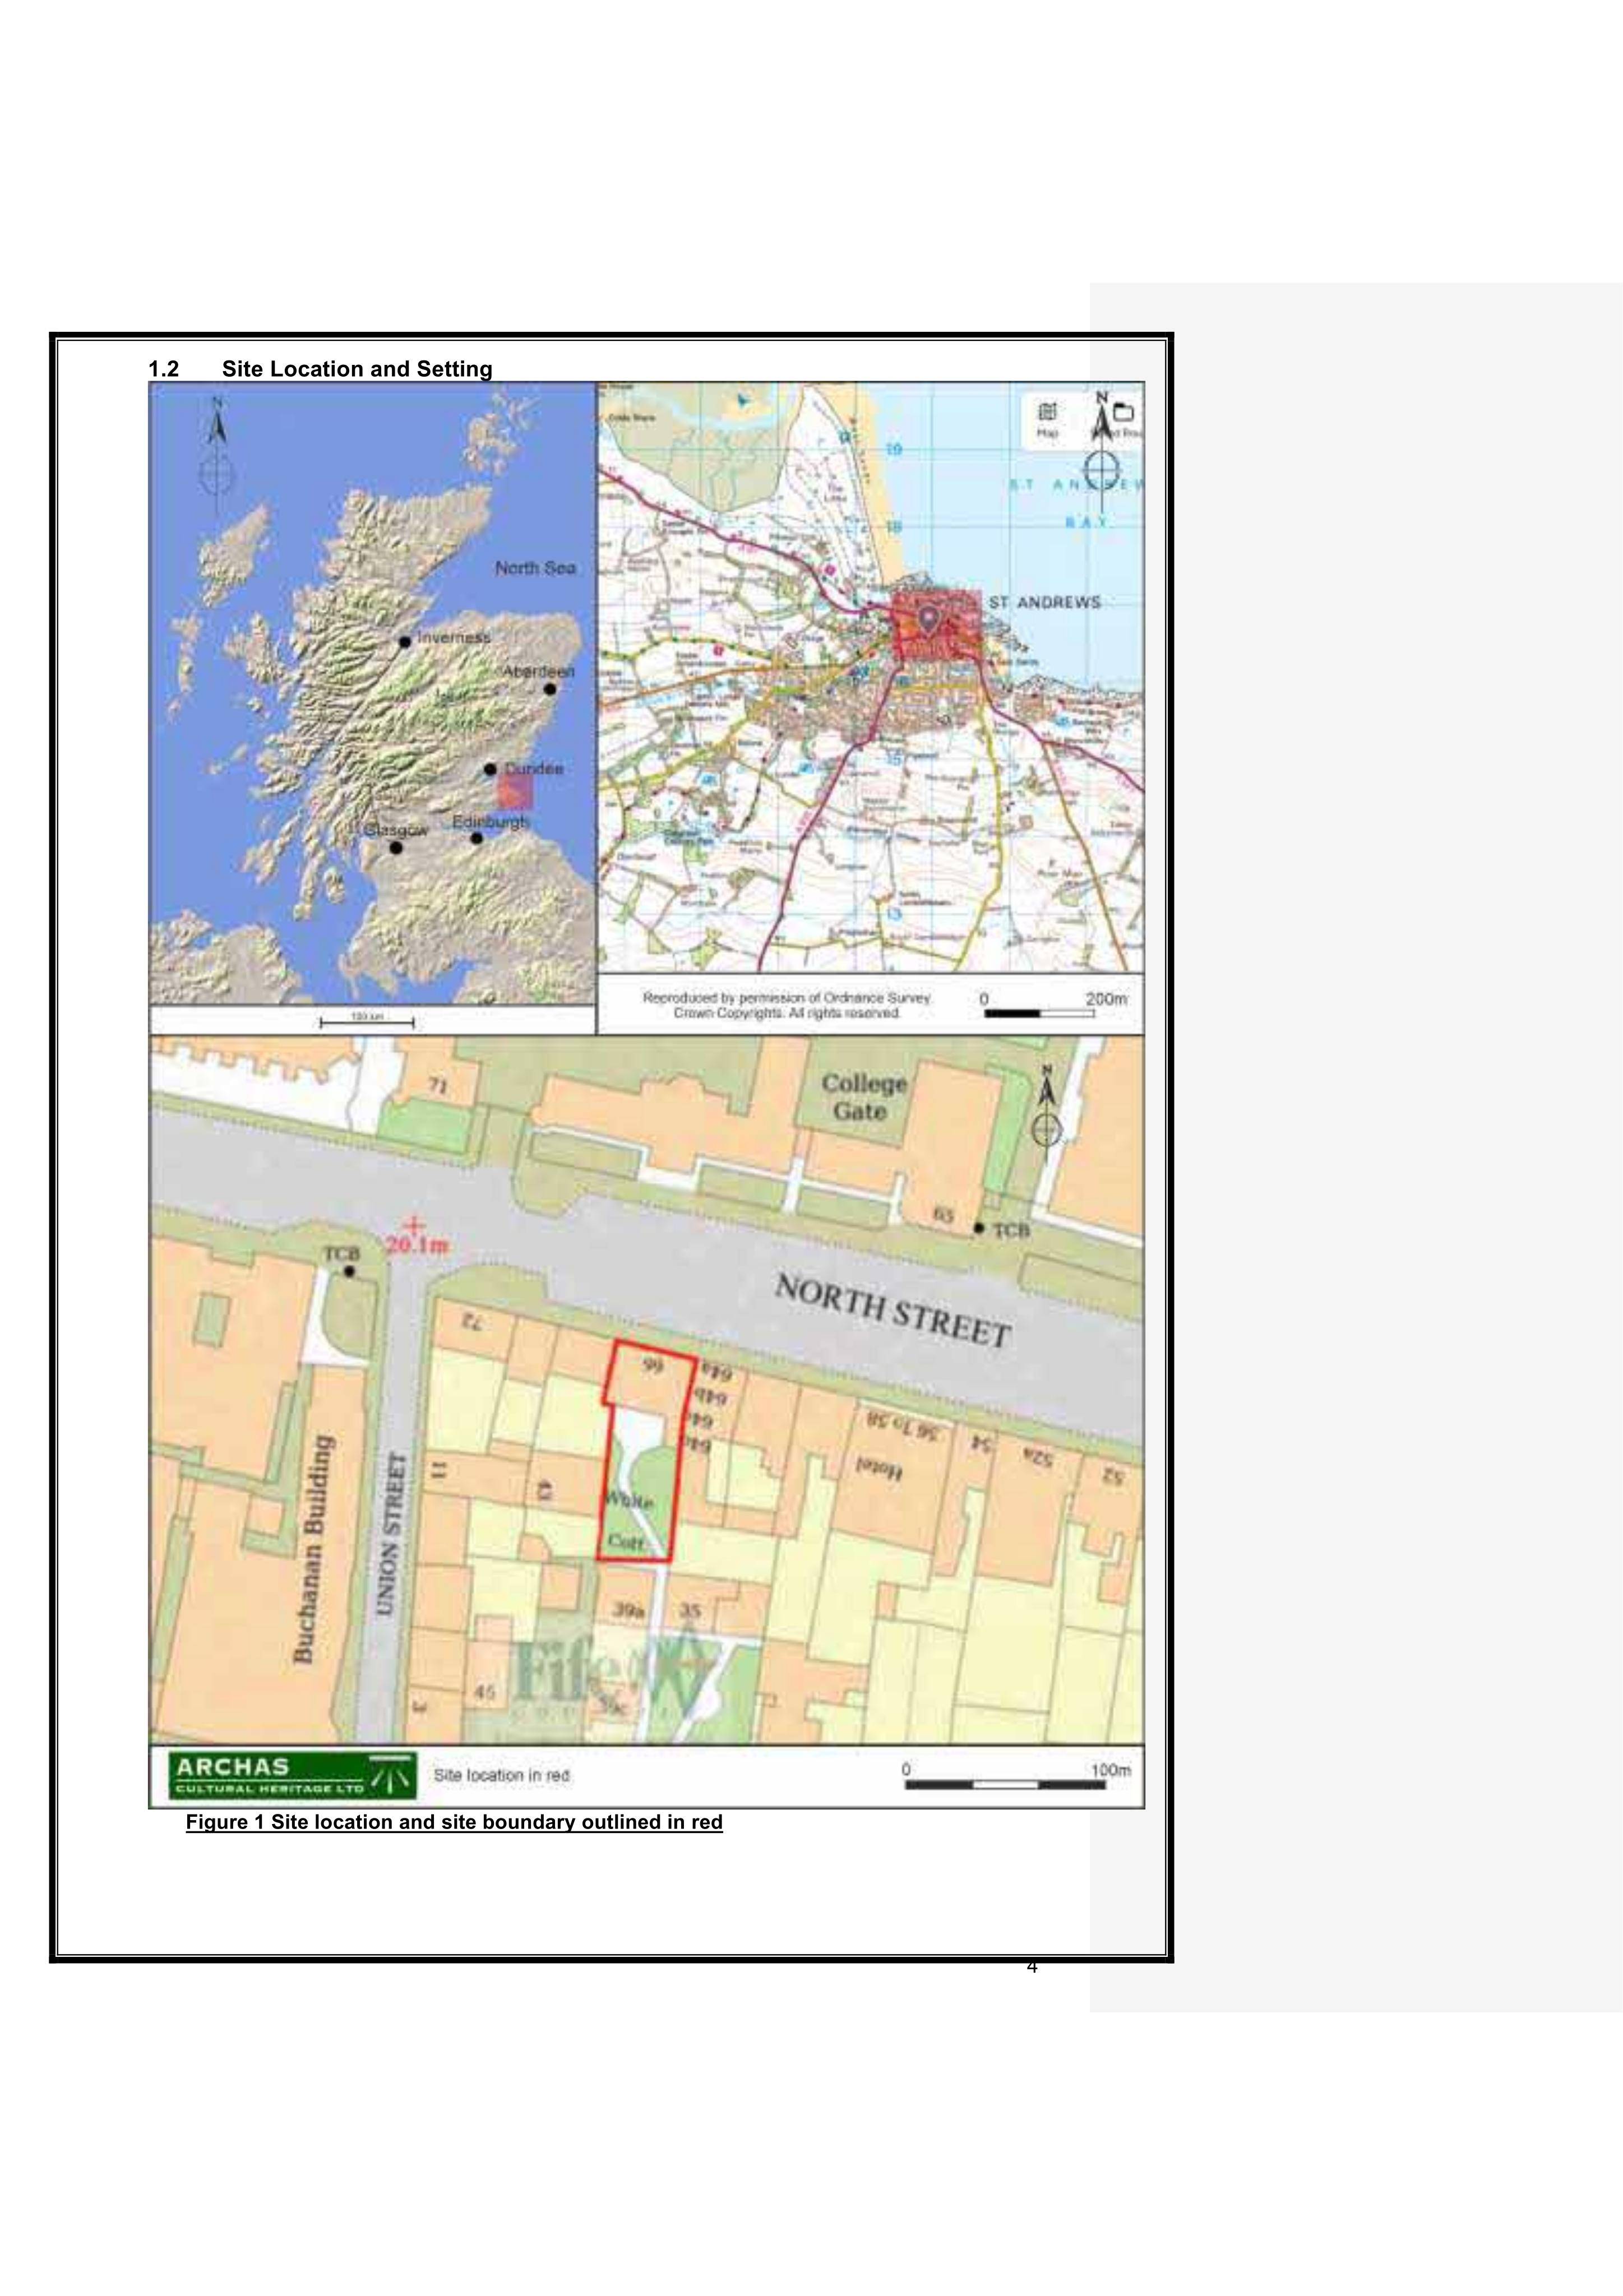Click the north arrow on the street plan
This screenshot has height=2296, width=1623.
1046,1113
